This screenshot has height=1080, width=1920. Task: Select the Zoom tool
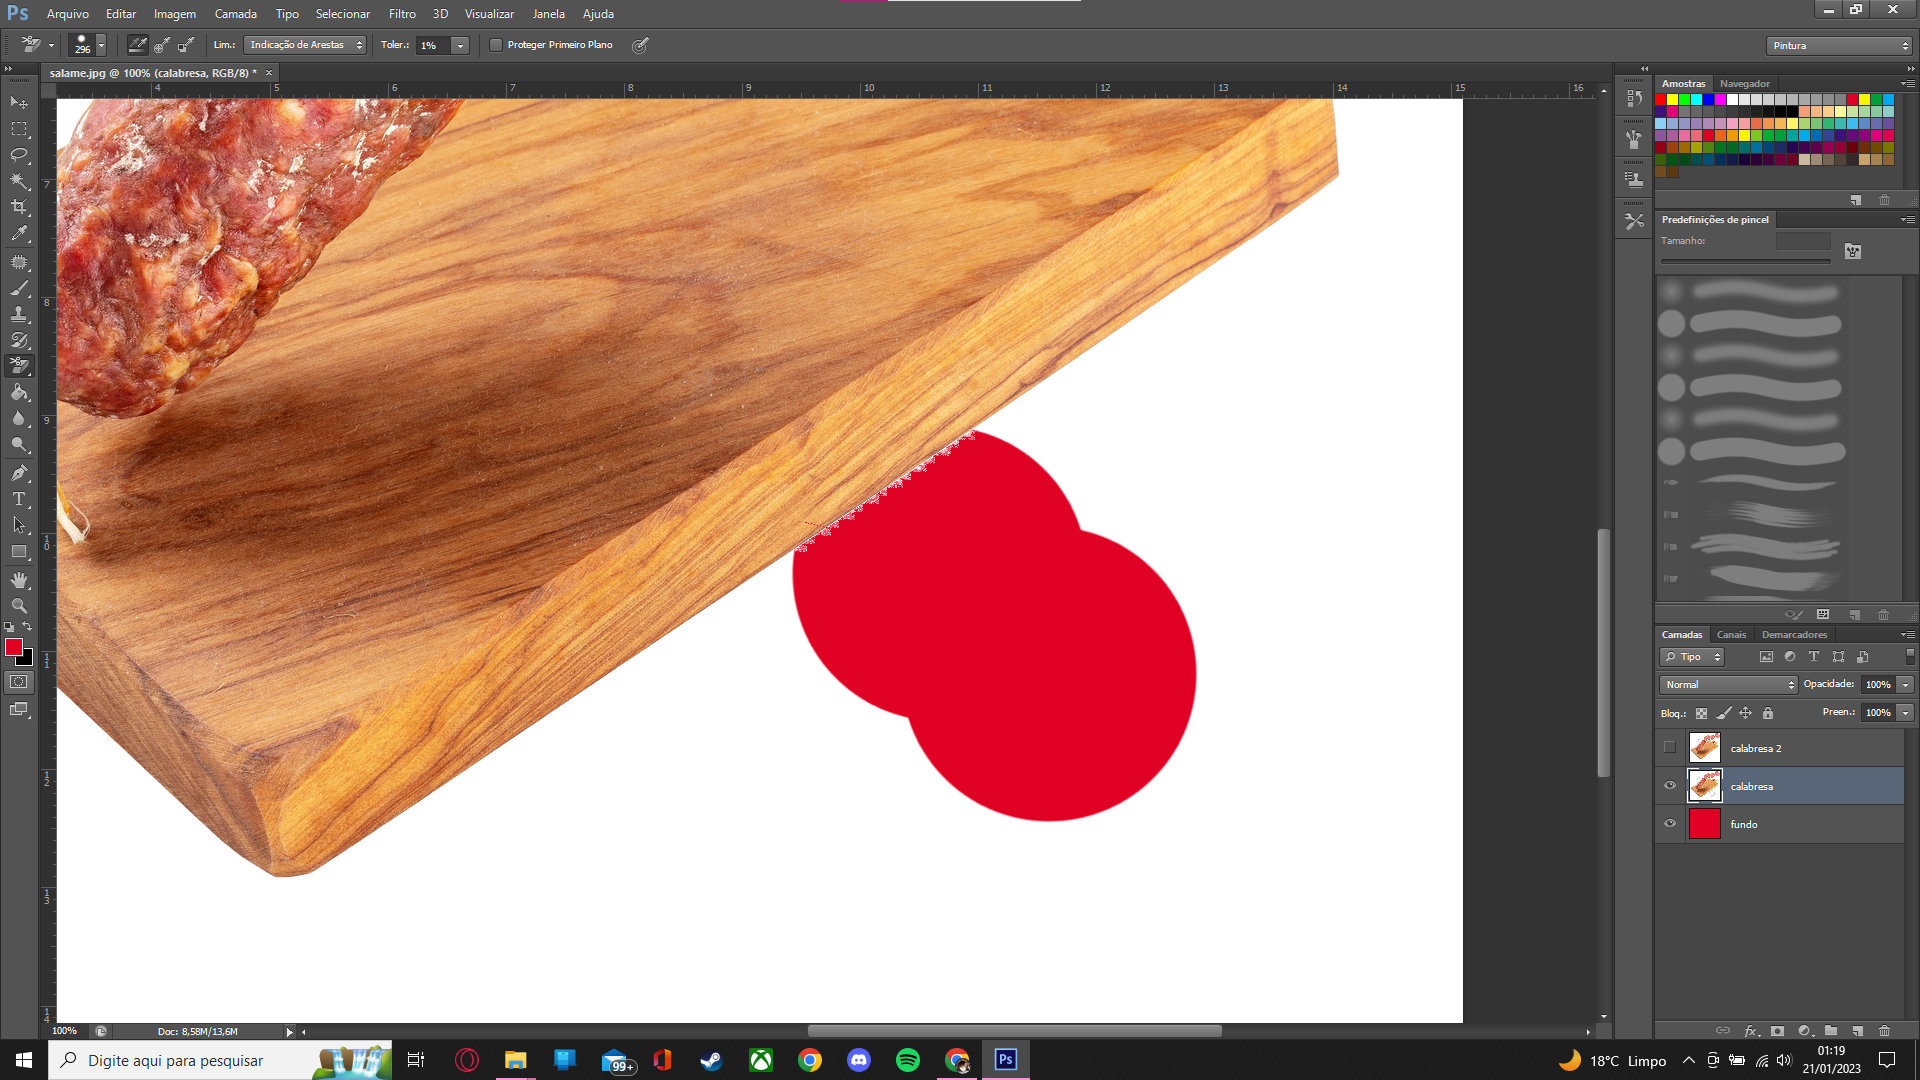click(19, 606)
